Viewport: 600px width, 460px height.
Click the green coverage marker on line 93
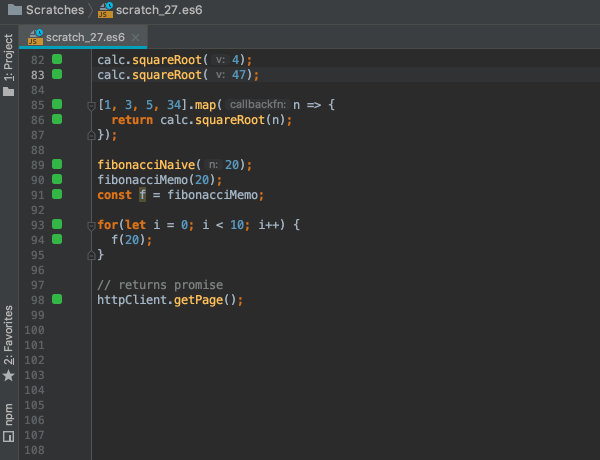click(x=57, y=224)
